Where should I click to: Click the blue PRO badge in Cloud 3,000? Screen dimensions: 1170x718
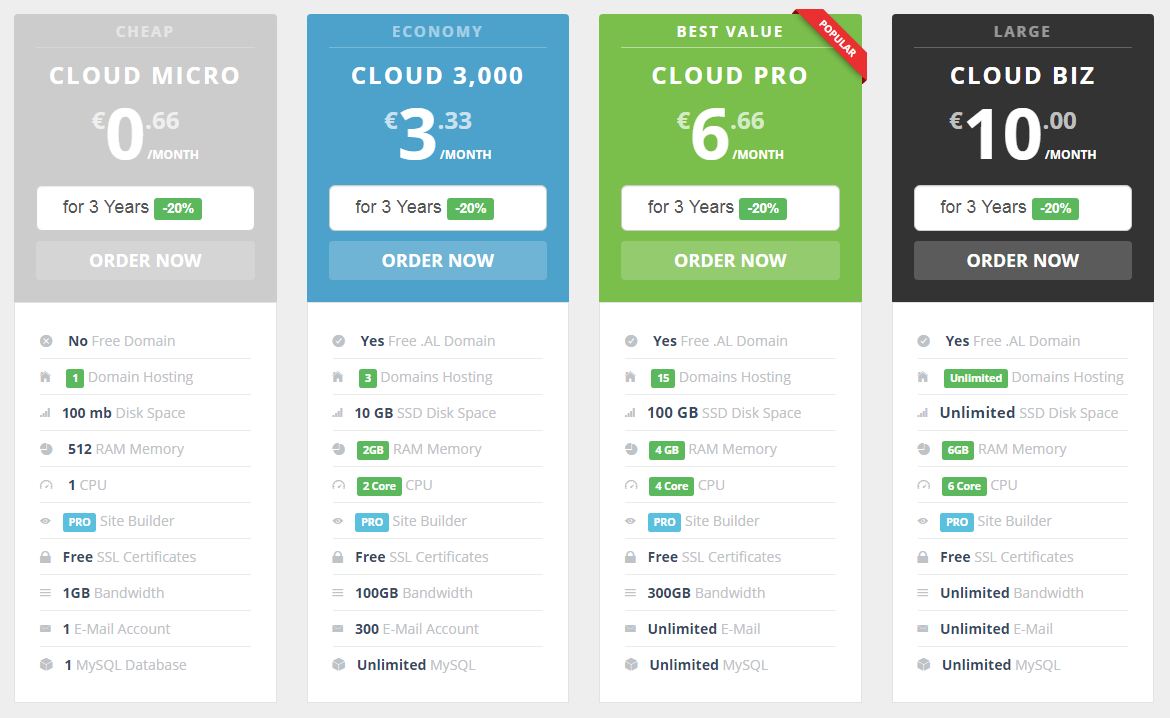pos(372,522)
